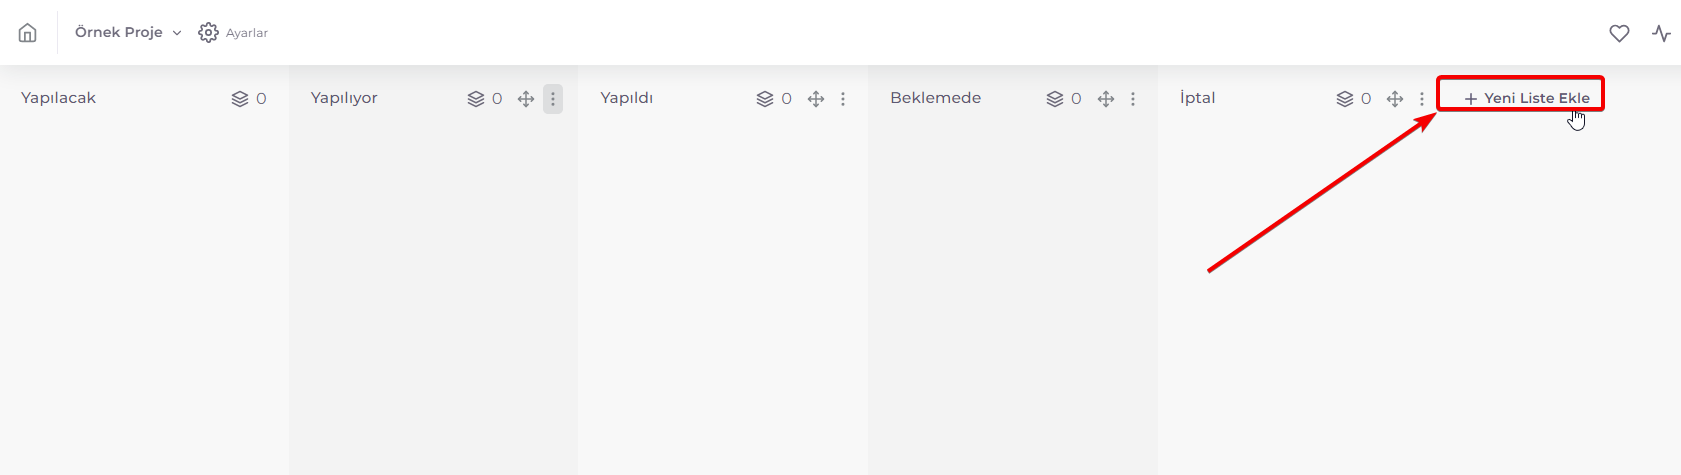Open the activity pulse icon
Screen dimensions: 1681x475
(x=1662, y=33)
